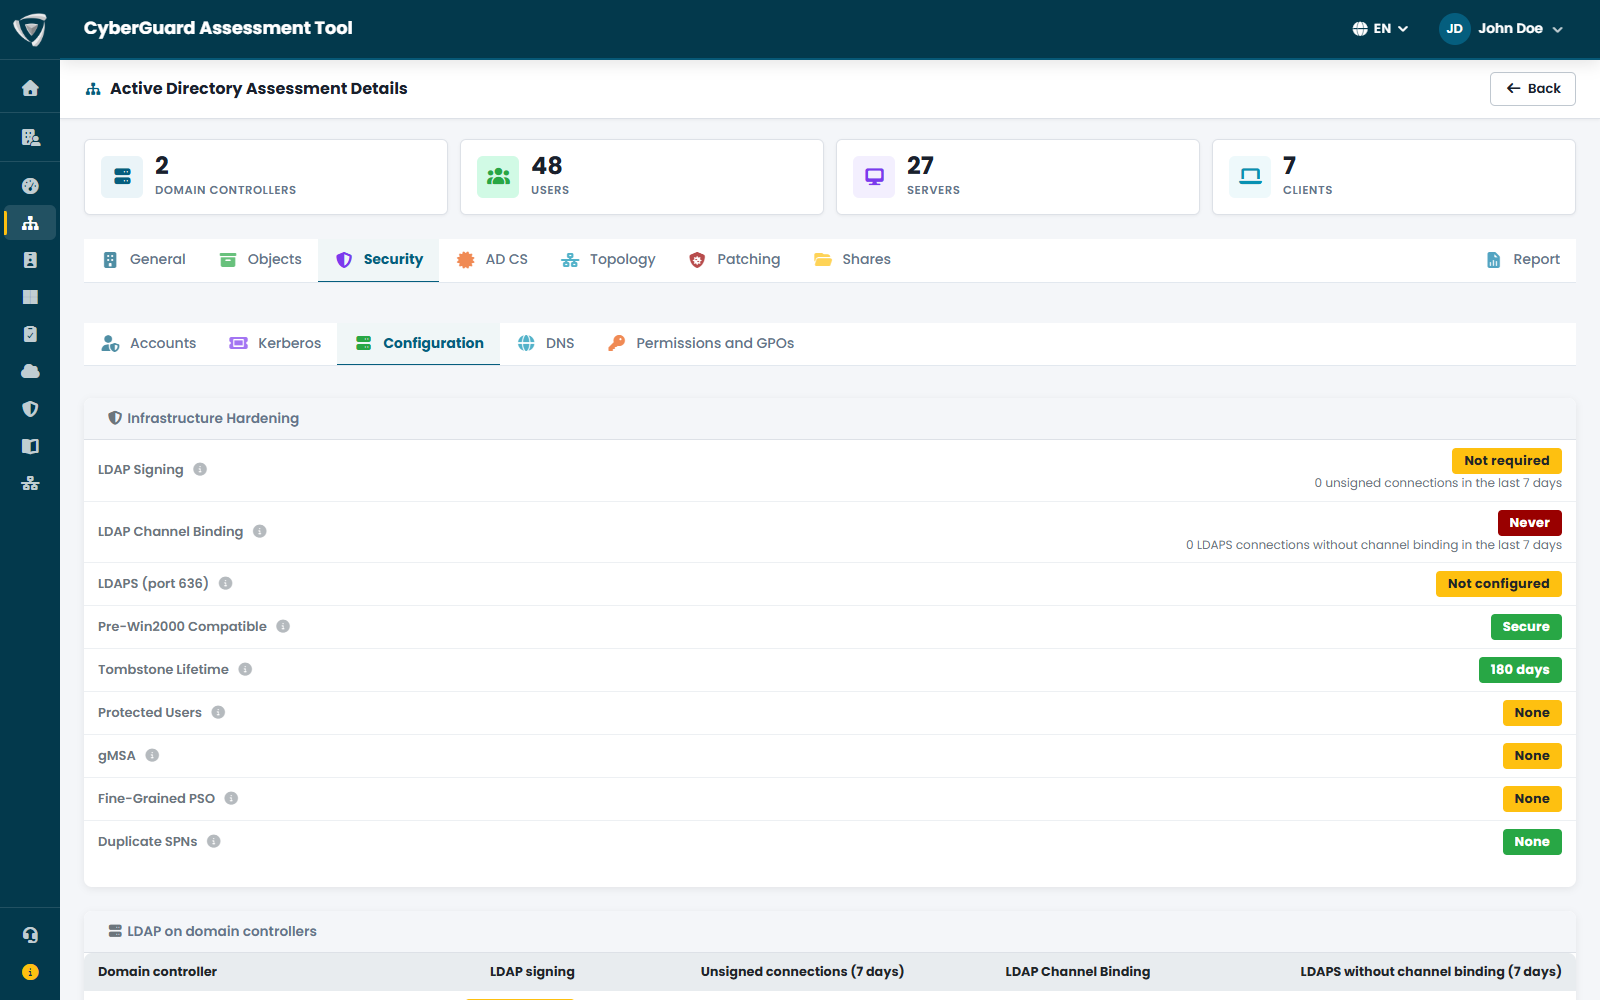Screen dimensions: 1600x1000
Task: Show info for LDAP Channel Binding
Action: [260, 531]
